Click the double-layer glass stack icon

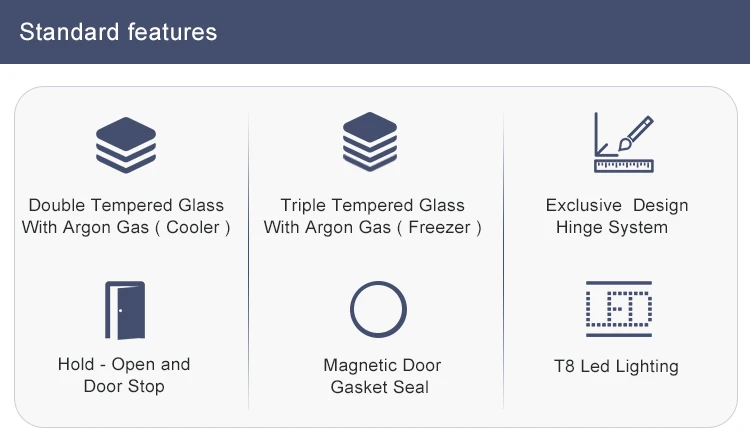click(x=126, y=145)
